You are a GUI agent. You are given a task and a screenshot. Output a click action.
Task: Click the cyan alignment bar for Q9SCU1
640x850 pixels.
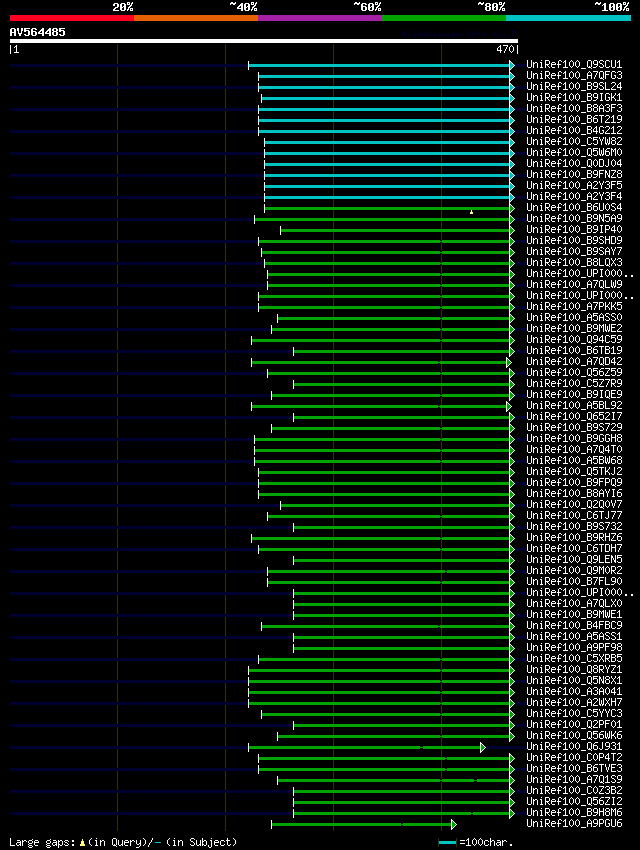coord(381,66)
